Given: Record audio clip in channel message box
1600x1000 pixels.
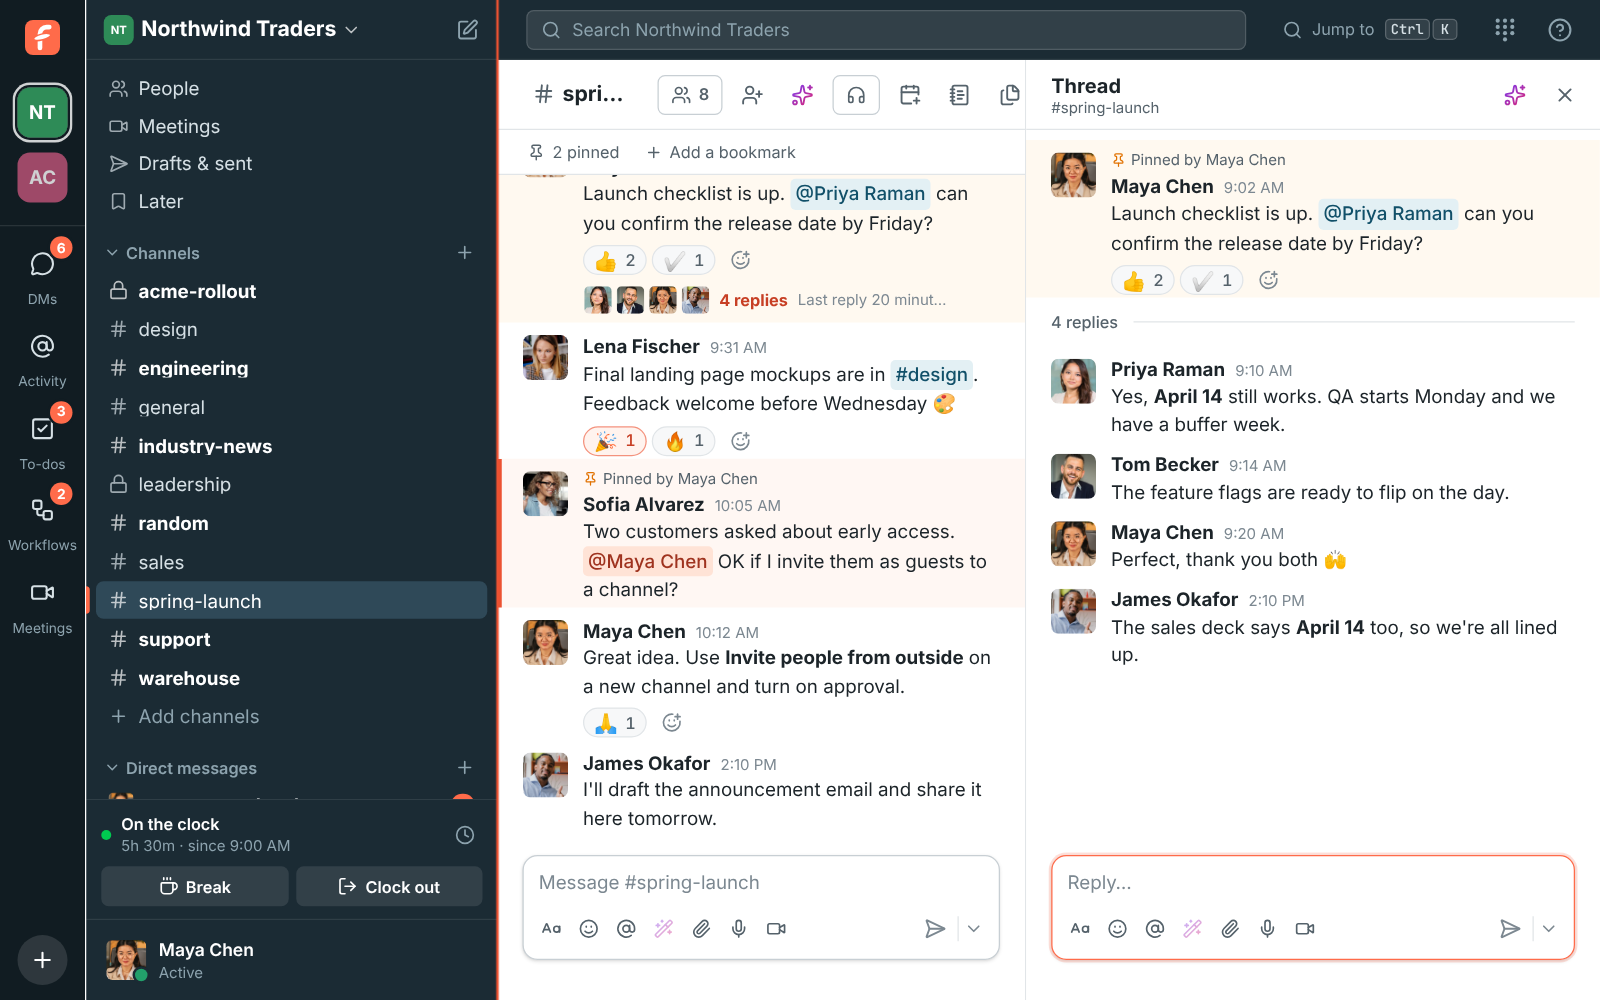Looking at the screenshot, I should pos(739,929).
